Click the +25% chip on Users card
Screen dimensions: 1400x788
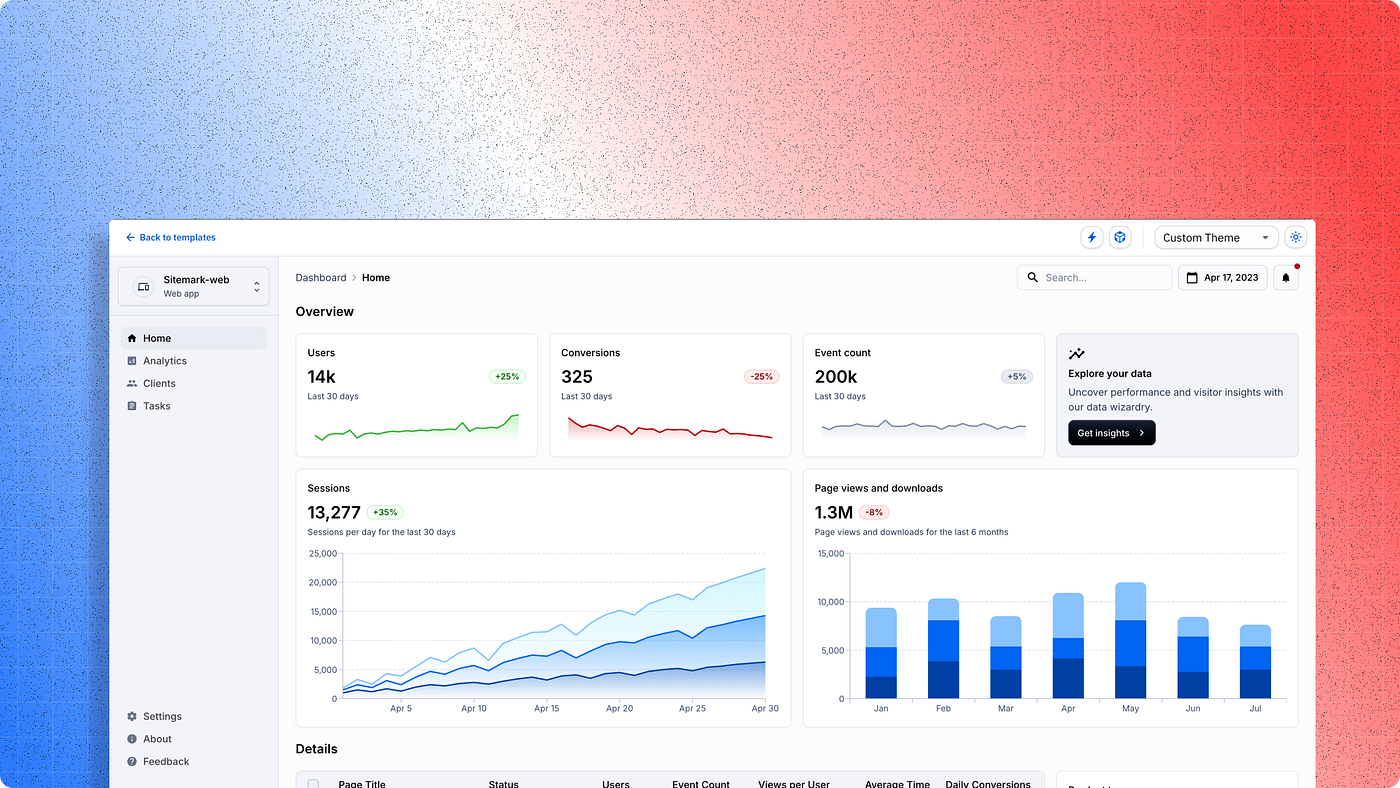[507, 377]
